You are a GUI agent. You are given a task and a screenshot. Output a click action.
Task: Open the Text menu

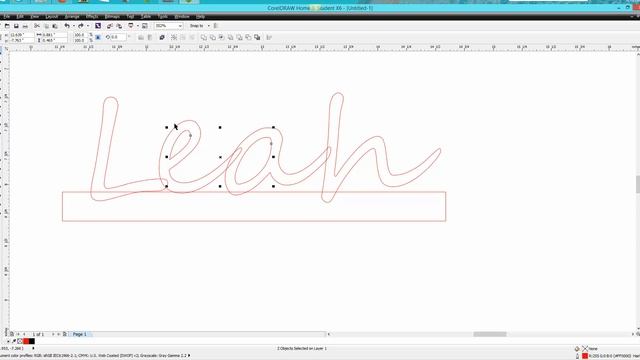[x=130, y=17]
